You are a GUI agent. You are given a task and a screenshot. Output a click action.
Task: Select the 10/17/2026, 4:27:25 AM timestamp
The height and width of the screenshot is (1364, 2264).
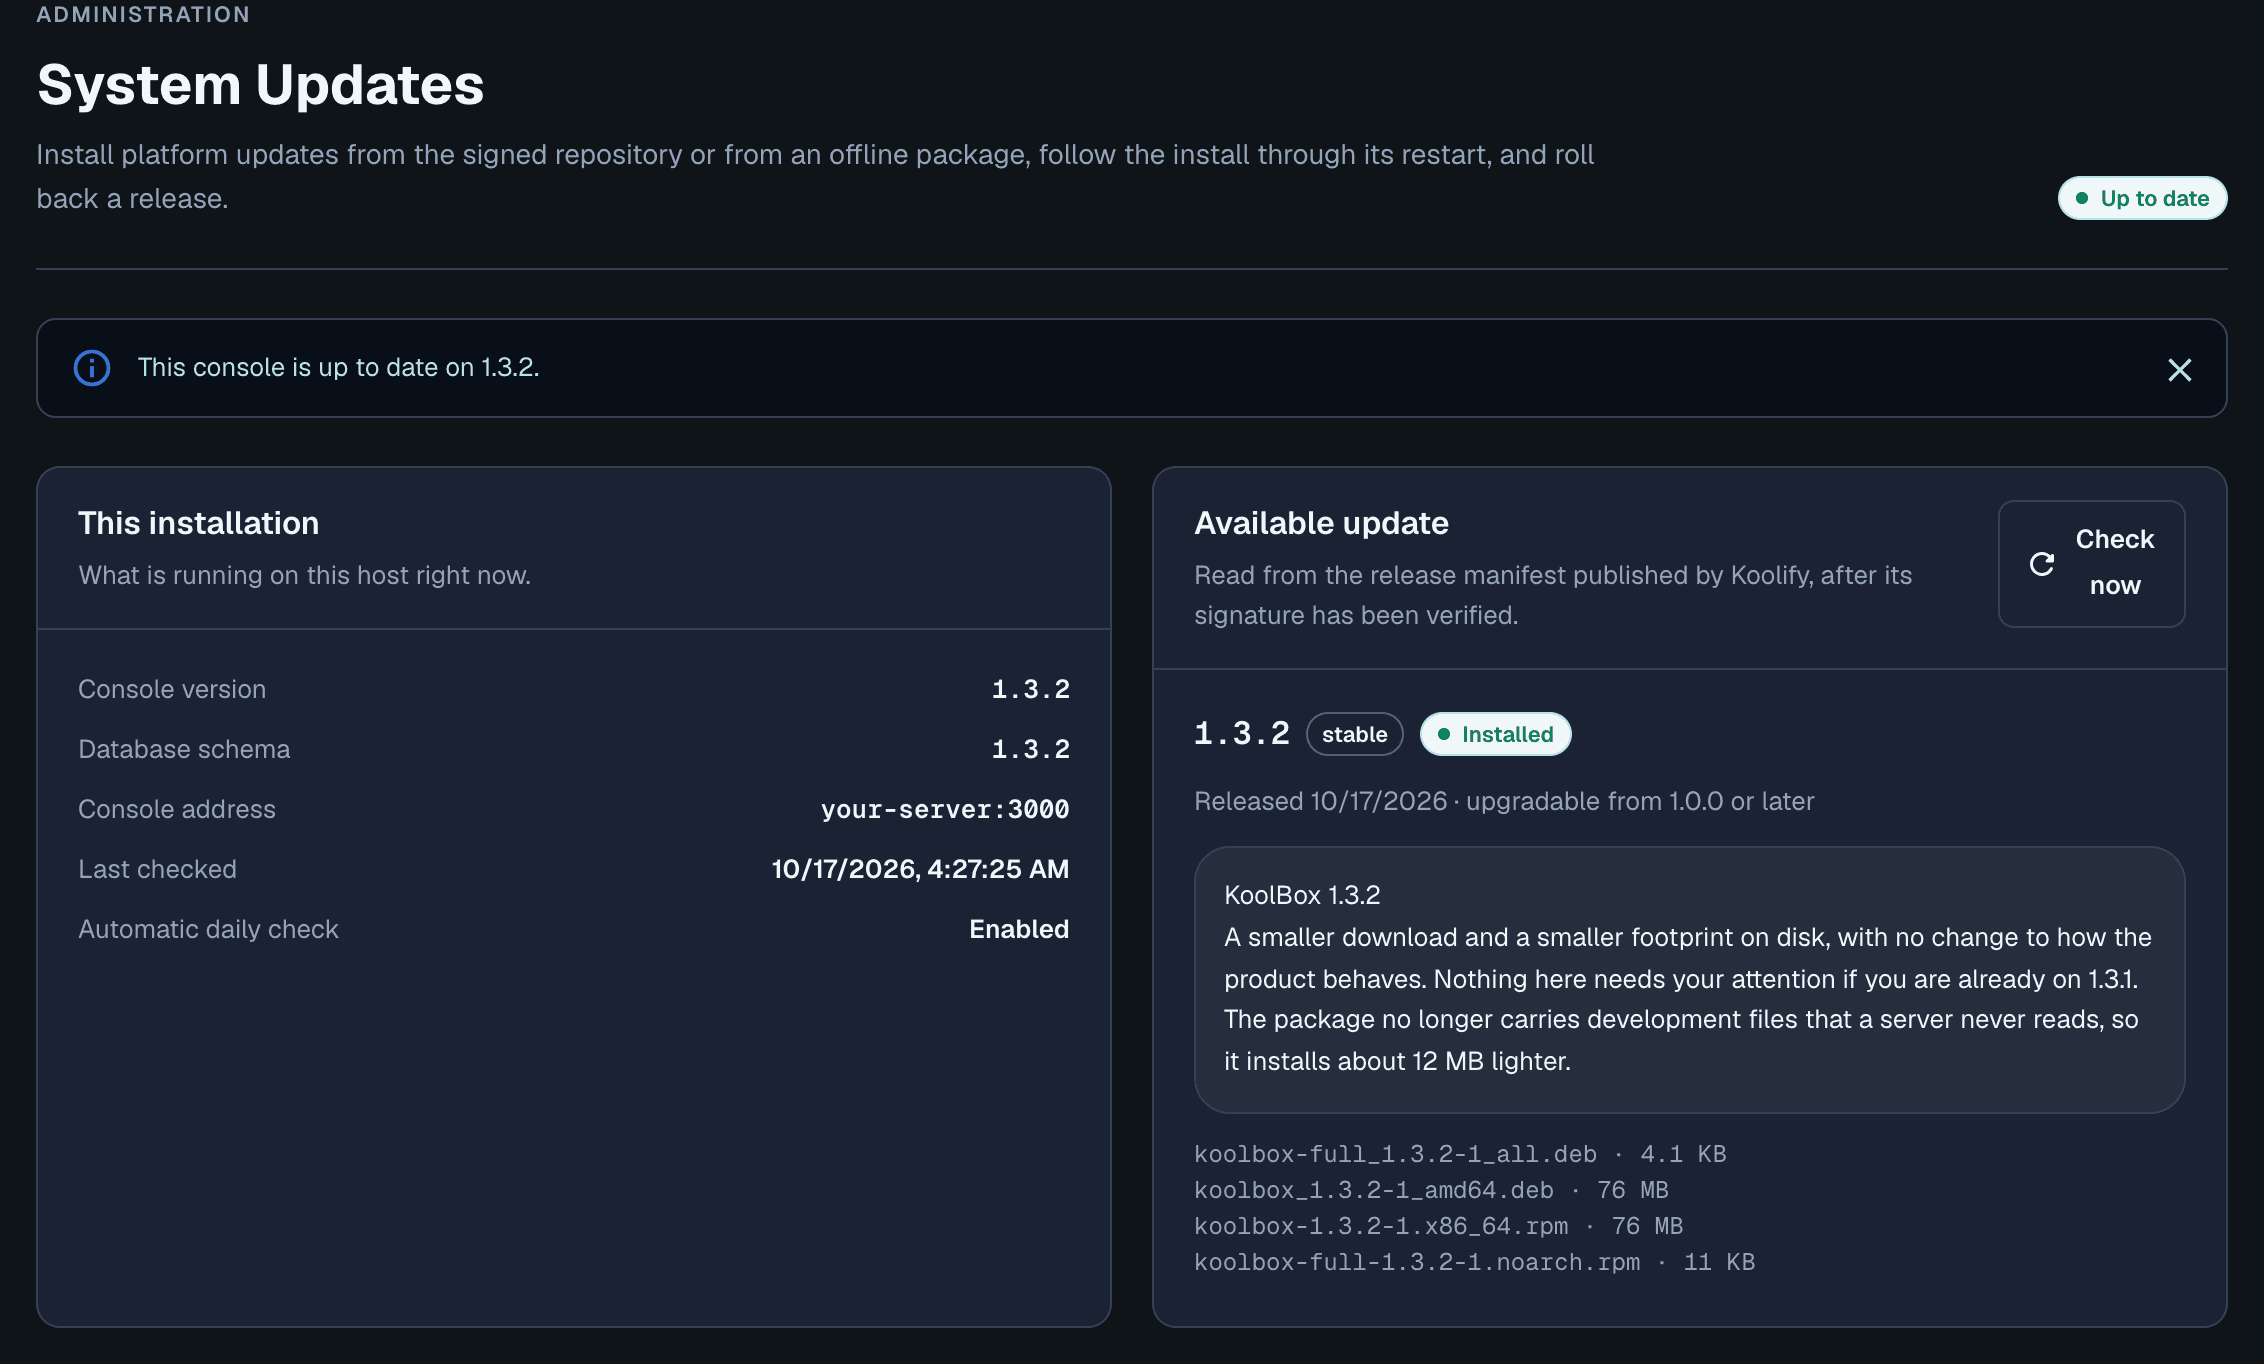(920, 869)
